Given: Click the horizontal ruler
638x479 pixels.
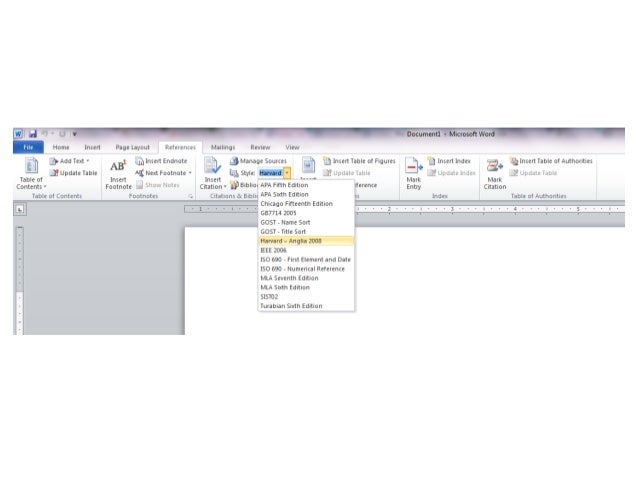Looking at the screenshot, I should click(404, 209).
